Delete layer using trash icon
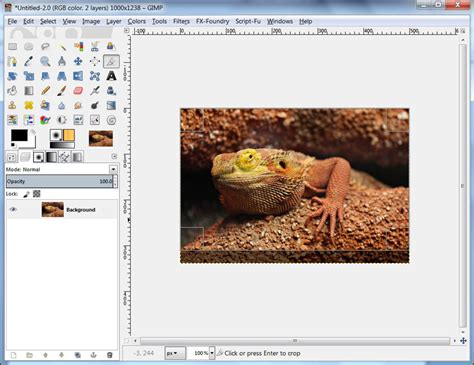The image size is (474, 365). 110,355
